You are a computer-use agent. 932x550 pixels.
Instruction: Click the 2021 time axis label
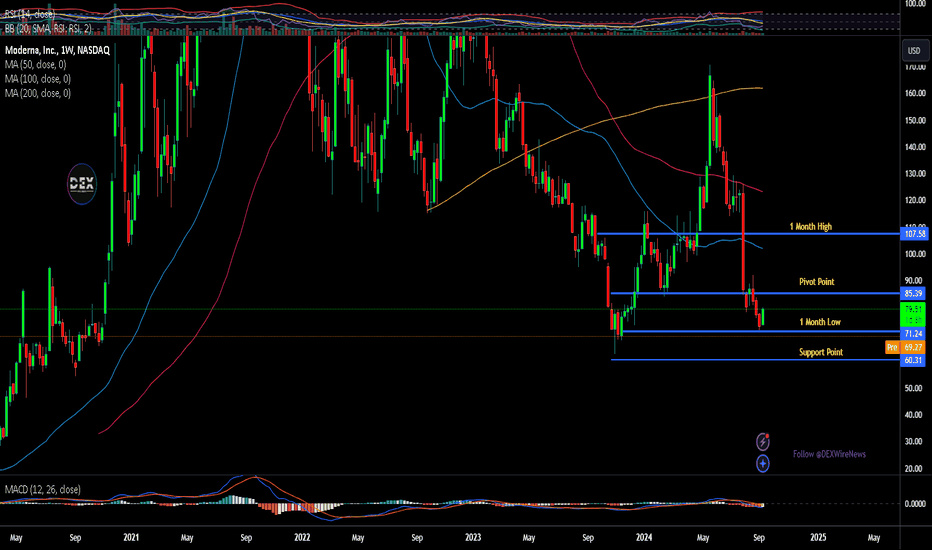[131, 538]
